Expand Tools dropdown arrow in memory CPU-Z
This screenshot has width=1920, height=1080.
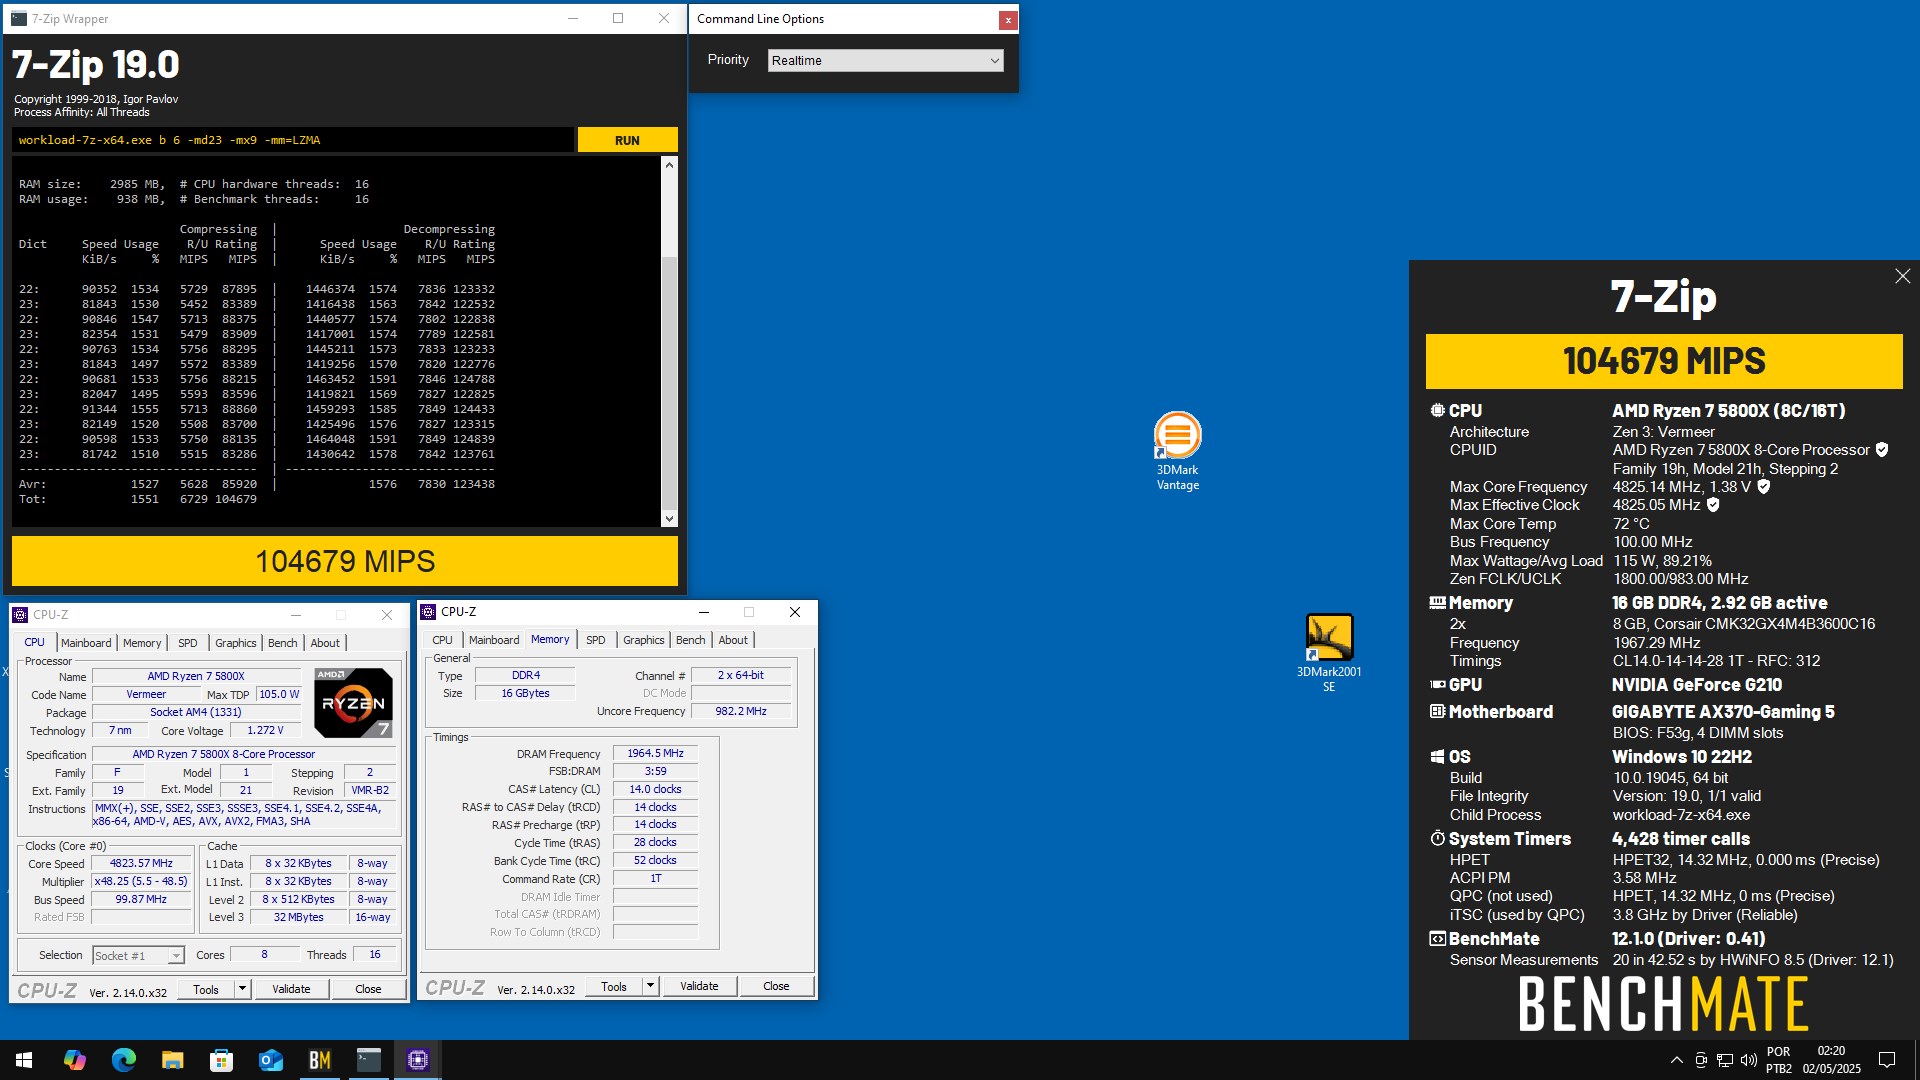point(649,986)
